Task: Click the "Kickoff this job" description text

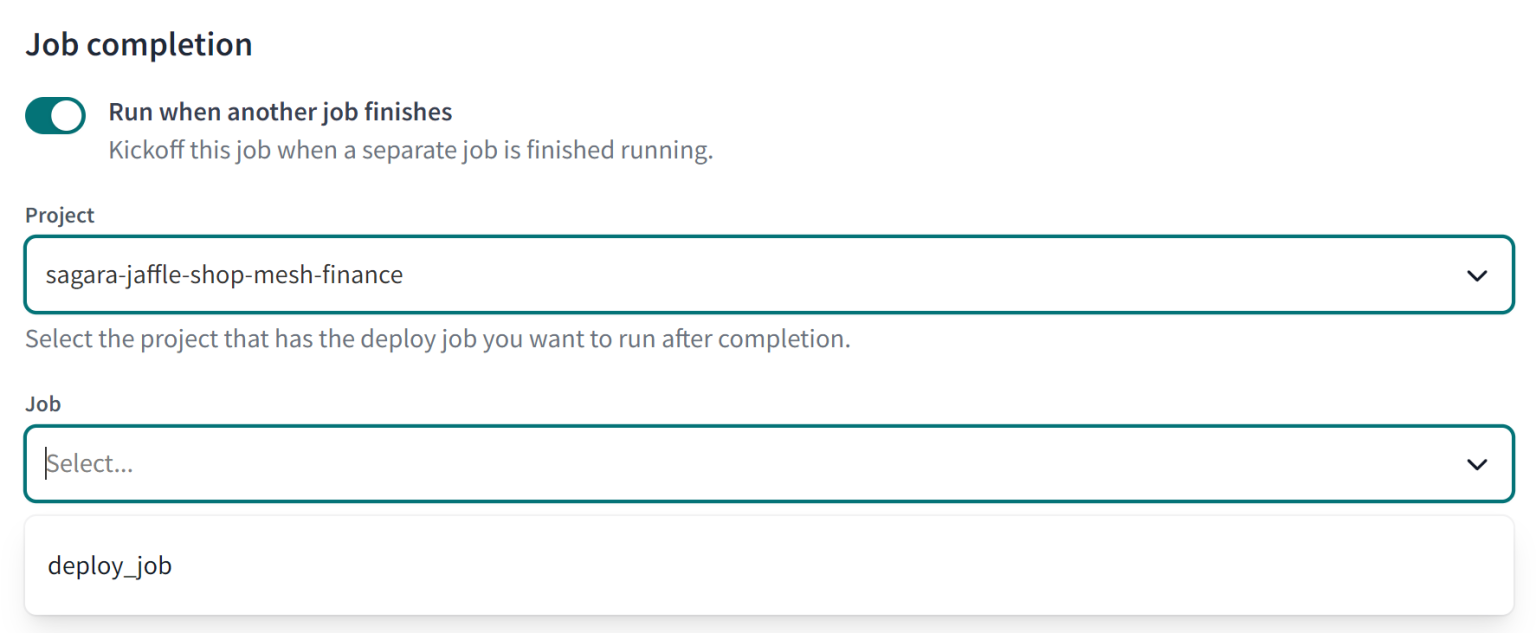Action: (410, 152)
